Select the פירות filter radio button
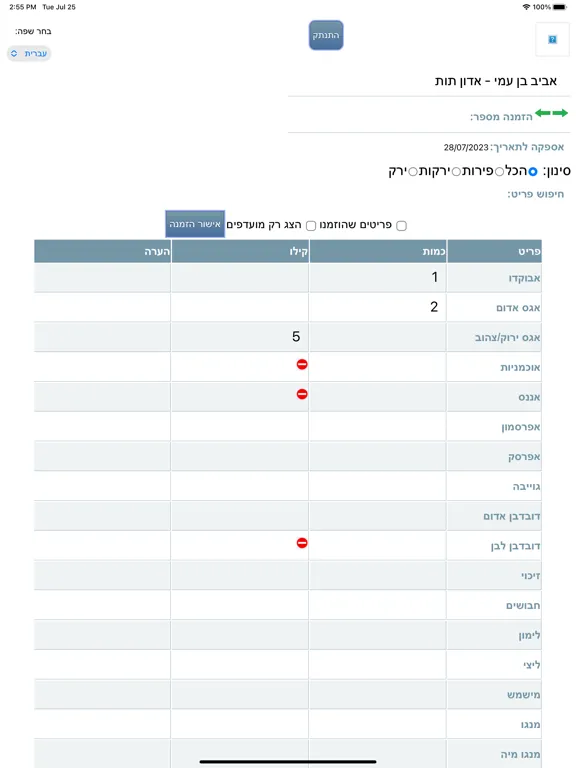Viewport: 576px width, 768px height. coord(499,171)
